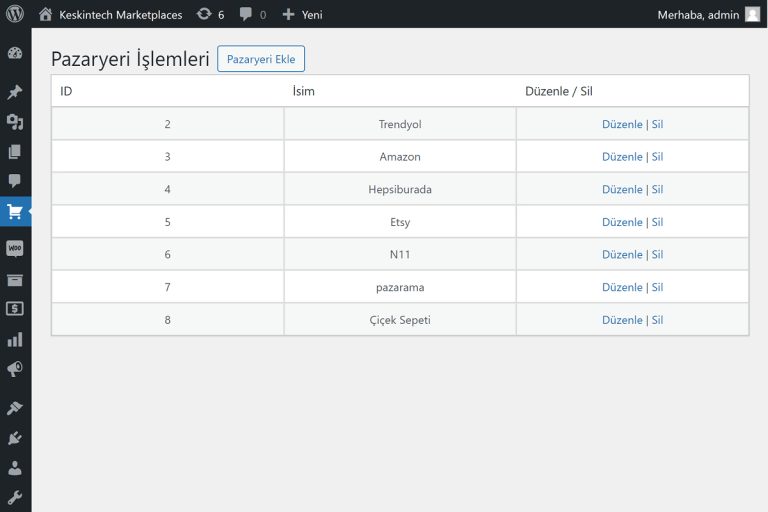
Task: Open the 'Merhaba, admin' account menu
Action: (708, 14)
